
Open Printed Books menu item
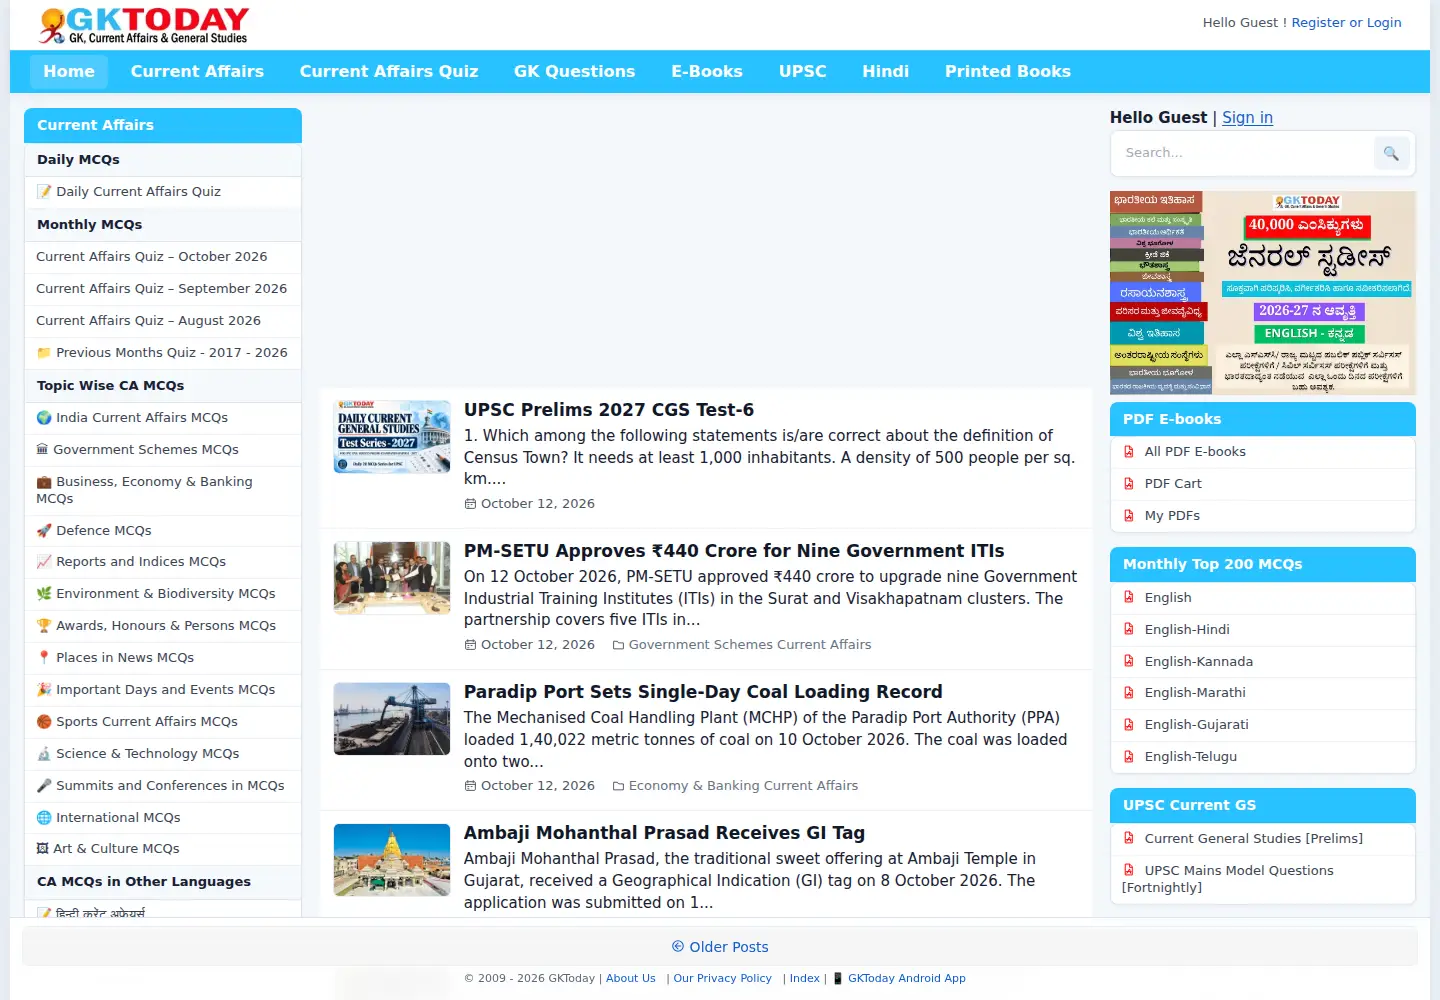point(1008,72)
